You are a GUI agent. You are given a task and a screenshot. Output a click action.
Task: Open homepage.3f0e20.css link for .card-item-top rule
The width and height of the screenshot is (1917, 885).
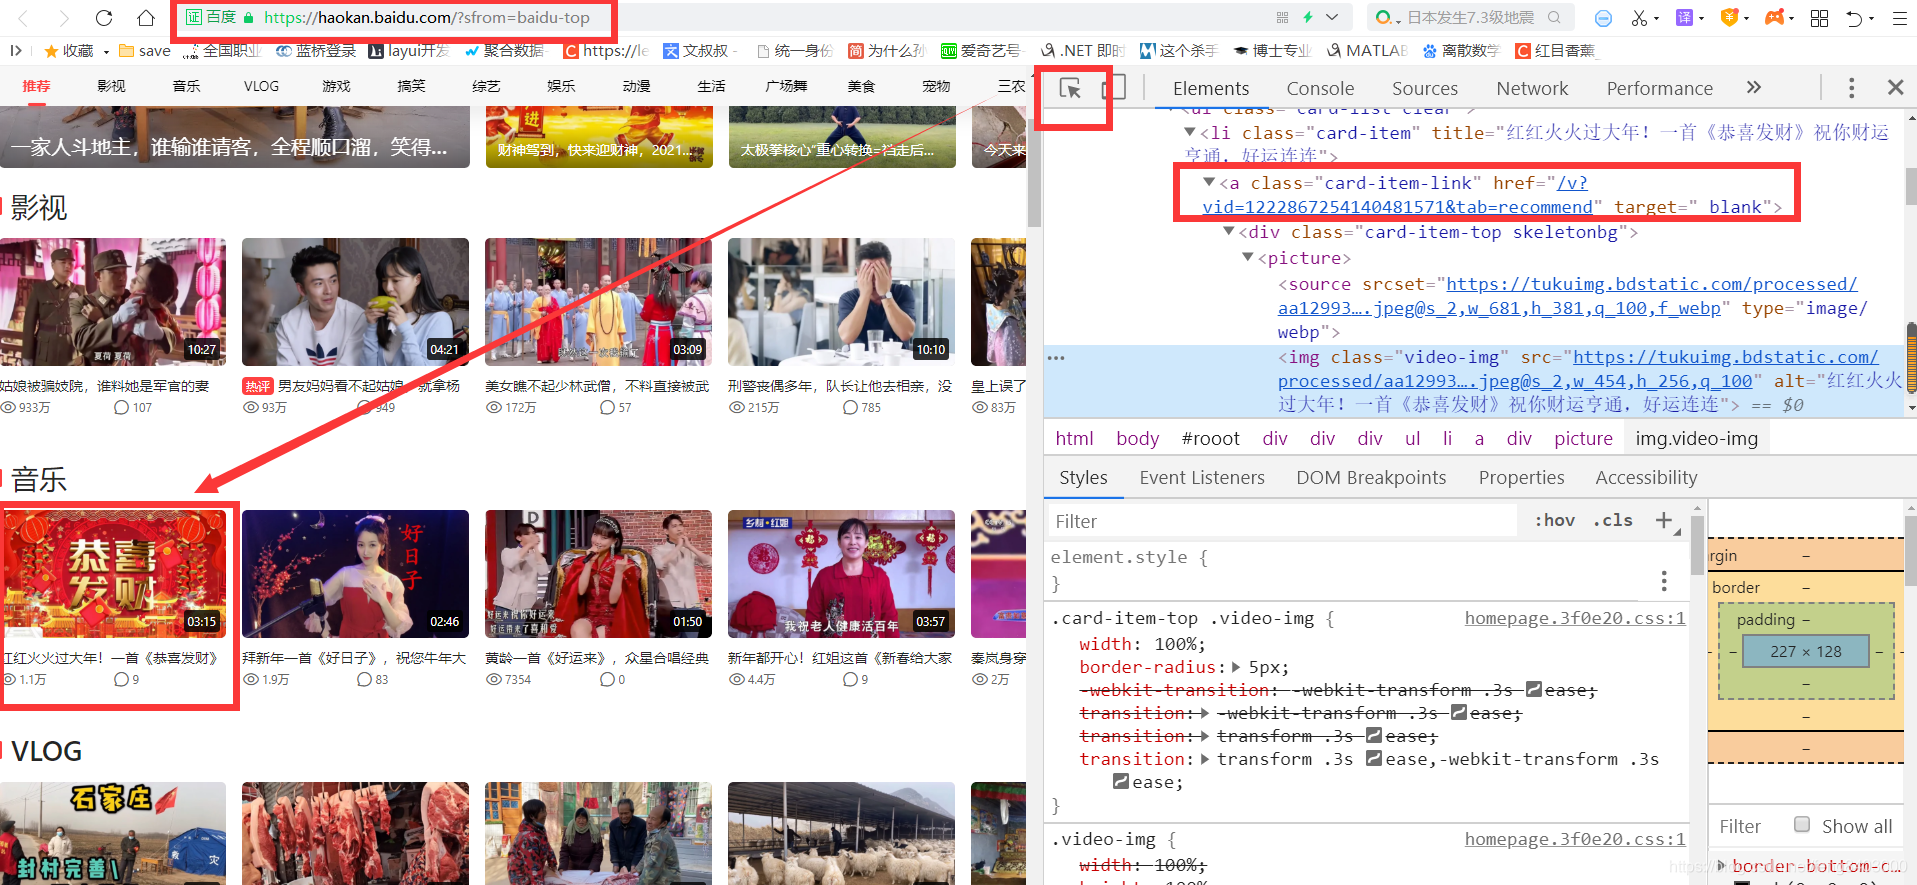pos(1575,618)
